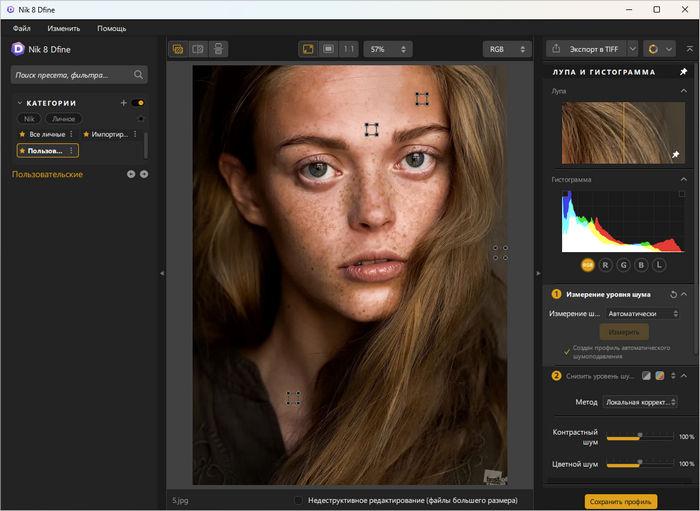Pin the Лупа и гистограмма panel
This screenshot has height=511, width=700.
(683, 72)
